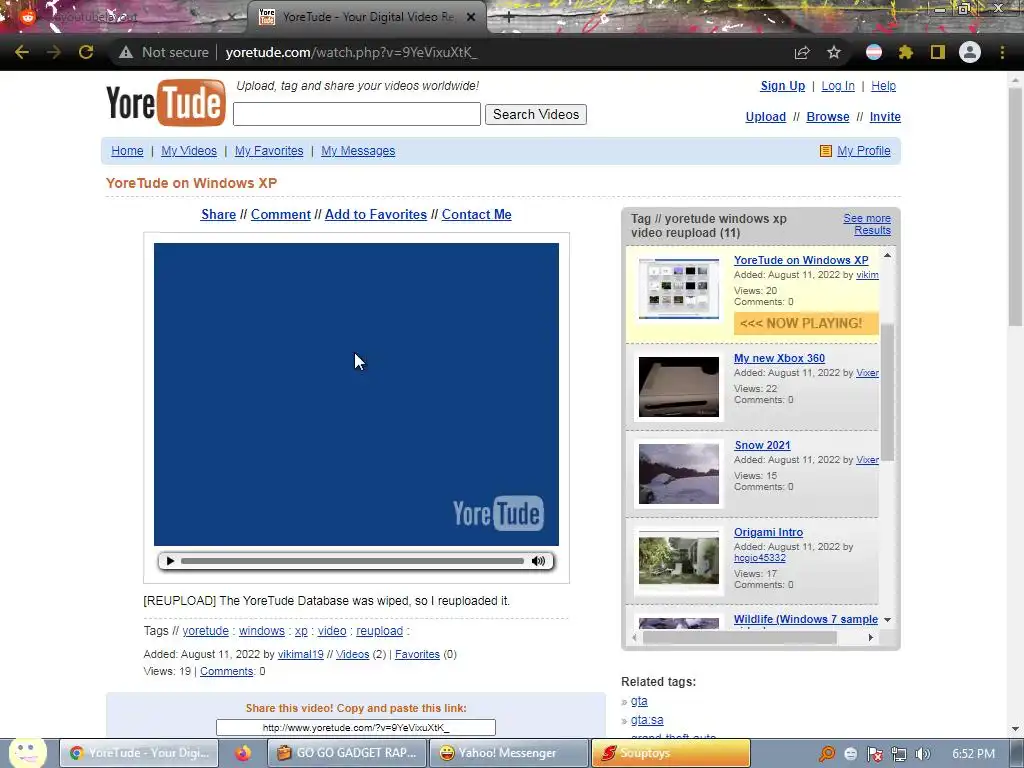Open the My Profile link
1024x768 pixels.
(863, 151)
